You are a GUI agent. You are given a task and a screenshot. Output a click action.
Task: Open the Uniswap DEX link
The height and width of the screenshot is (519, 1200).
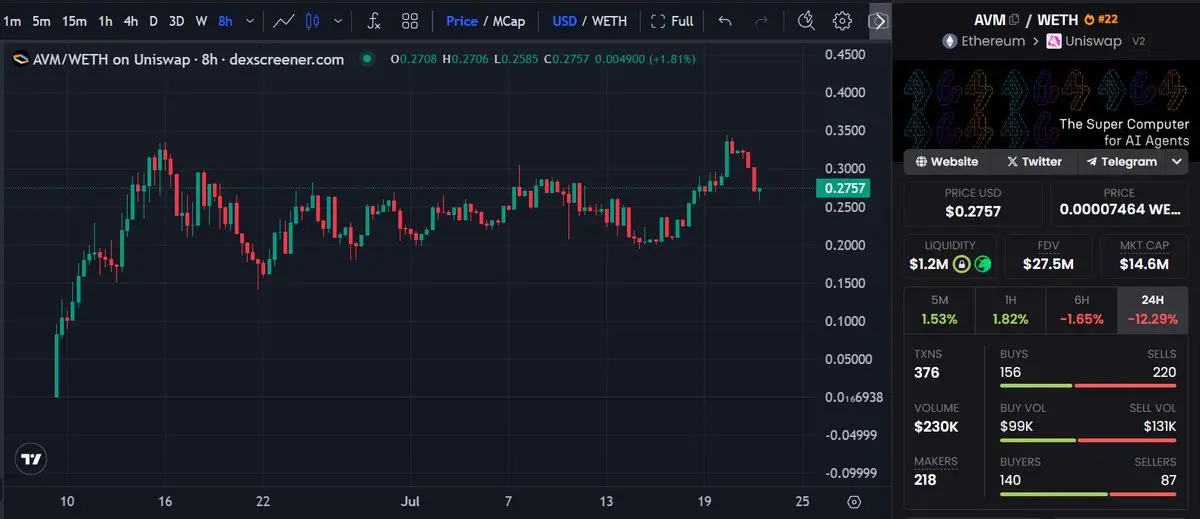pos(1086,41)
